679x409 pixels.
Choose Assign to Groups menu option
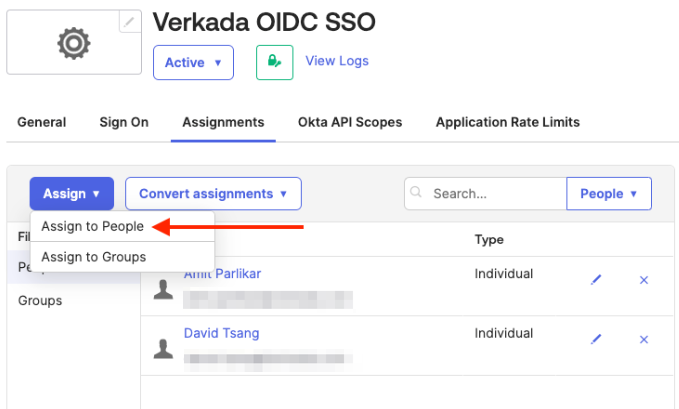click(x=93, y=257)
